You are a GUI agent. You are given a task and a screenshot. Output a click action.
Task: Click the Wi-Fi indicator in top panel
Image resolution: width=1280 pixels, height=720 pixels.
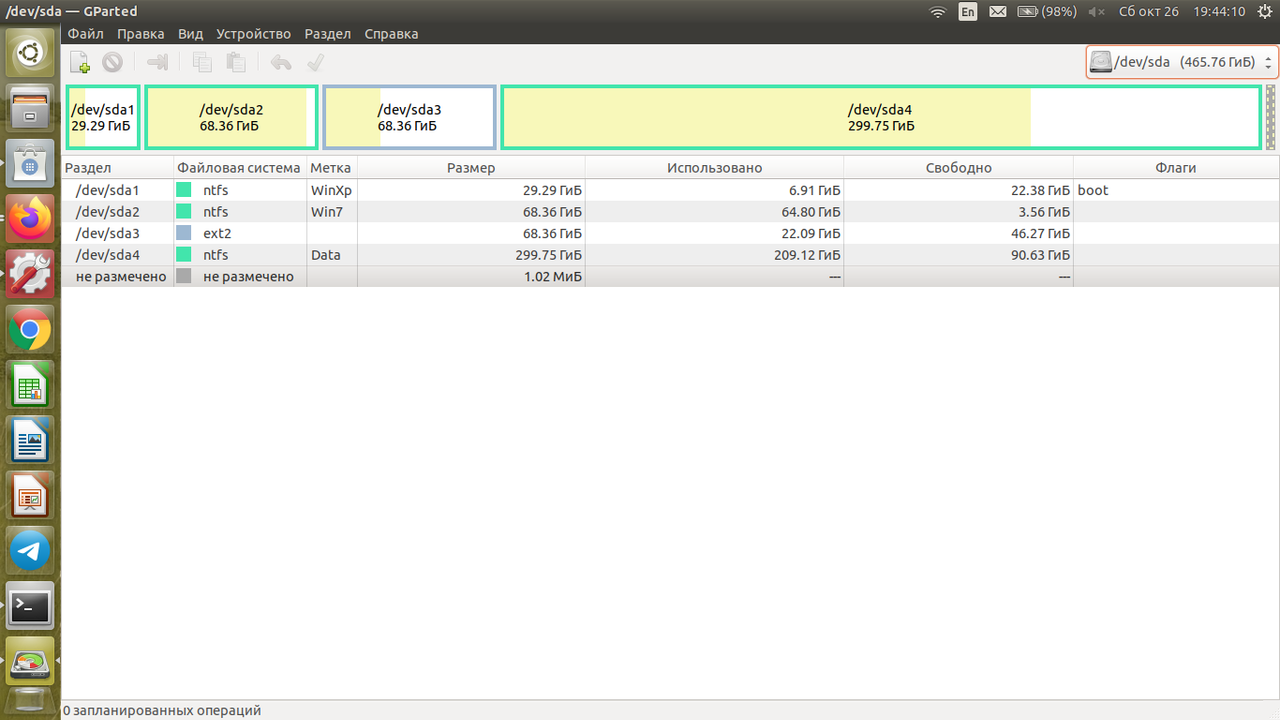click(x=937, y=11)
